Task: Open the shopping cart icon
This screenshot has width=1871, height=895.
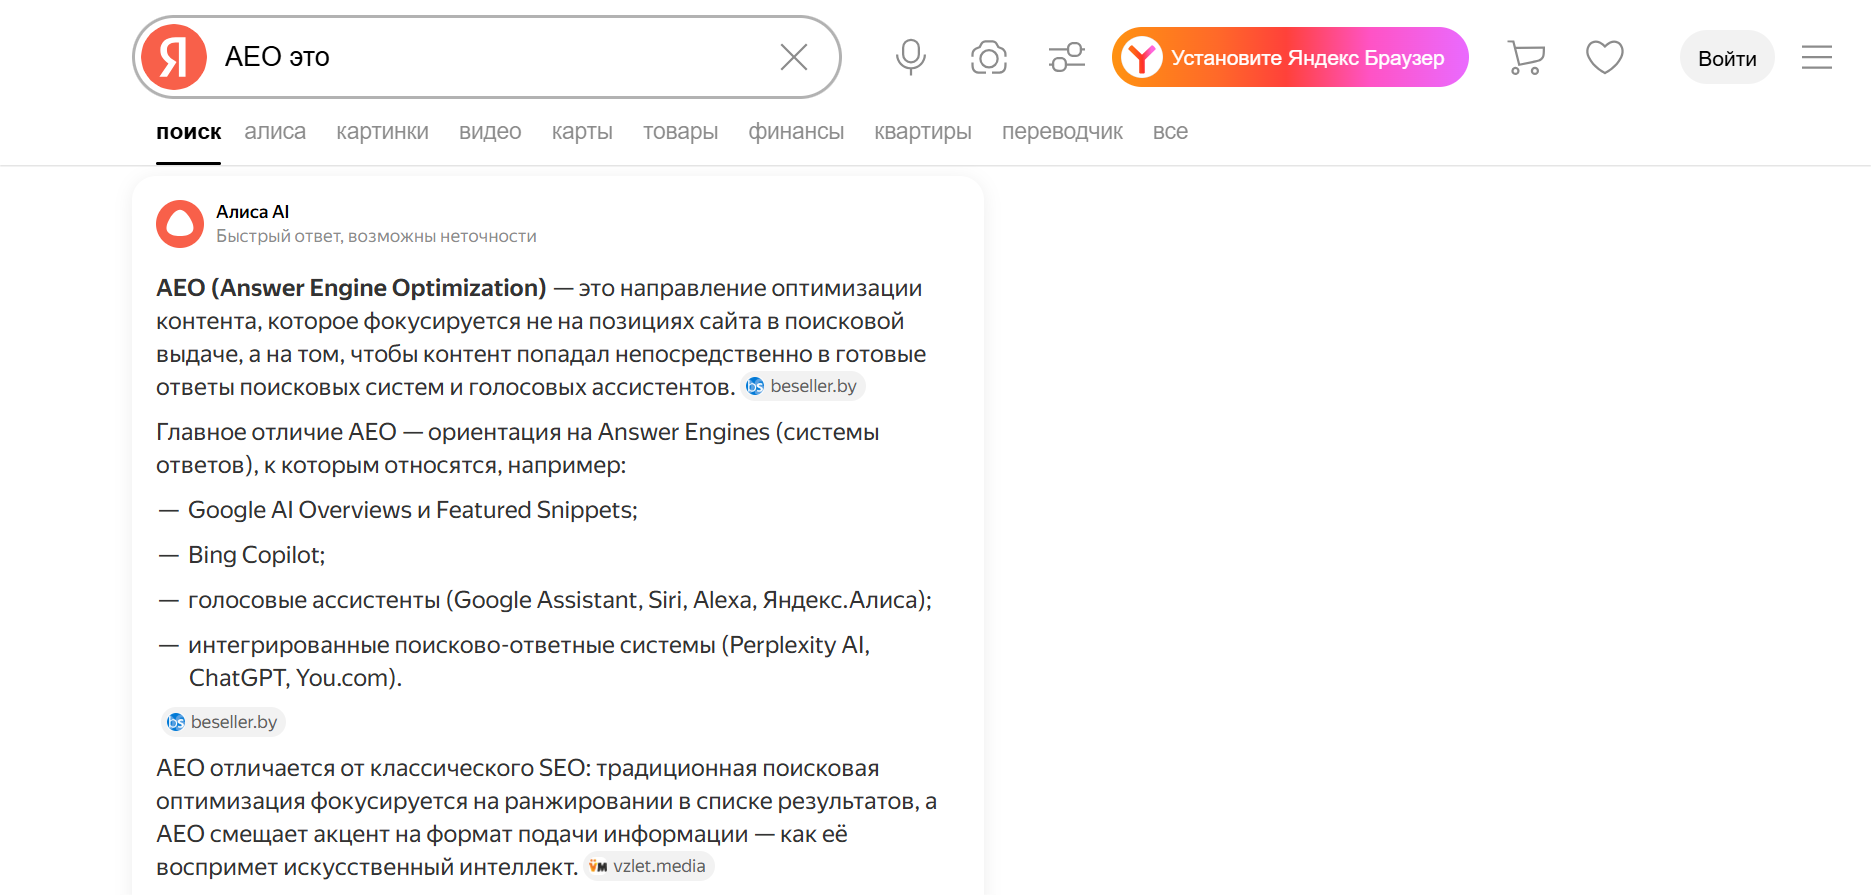Action: coord(1526,57)
